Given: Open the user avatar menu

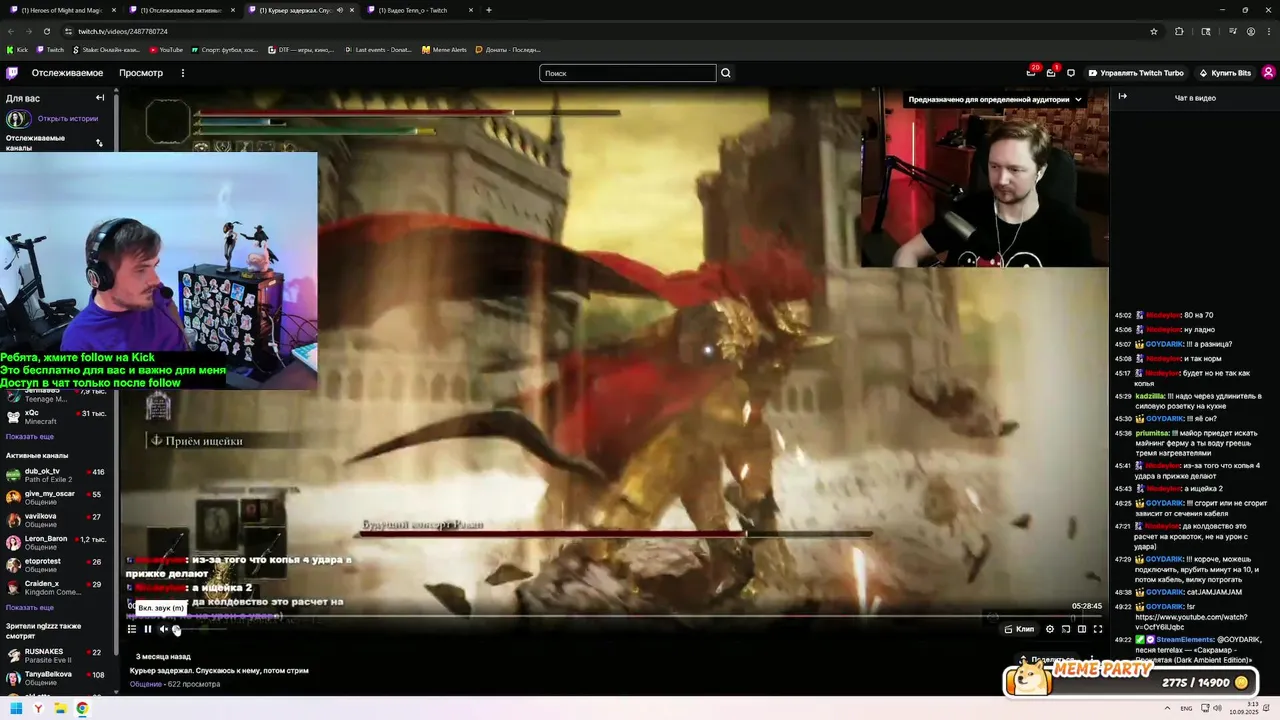Looking at the screenshot, I should (1268, 73).
